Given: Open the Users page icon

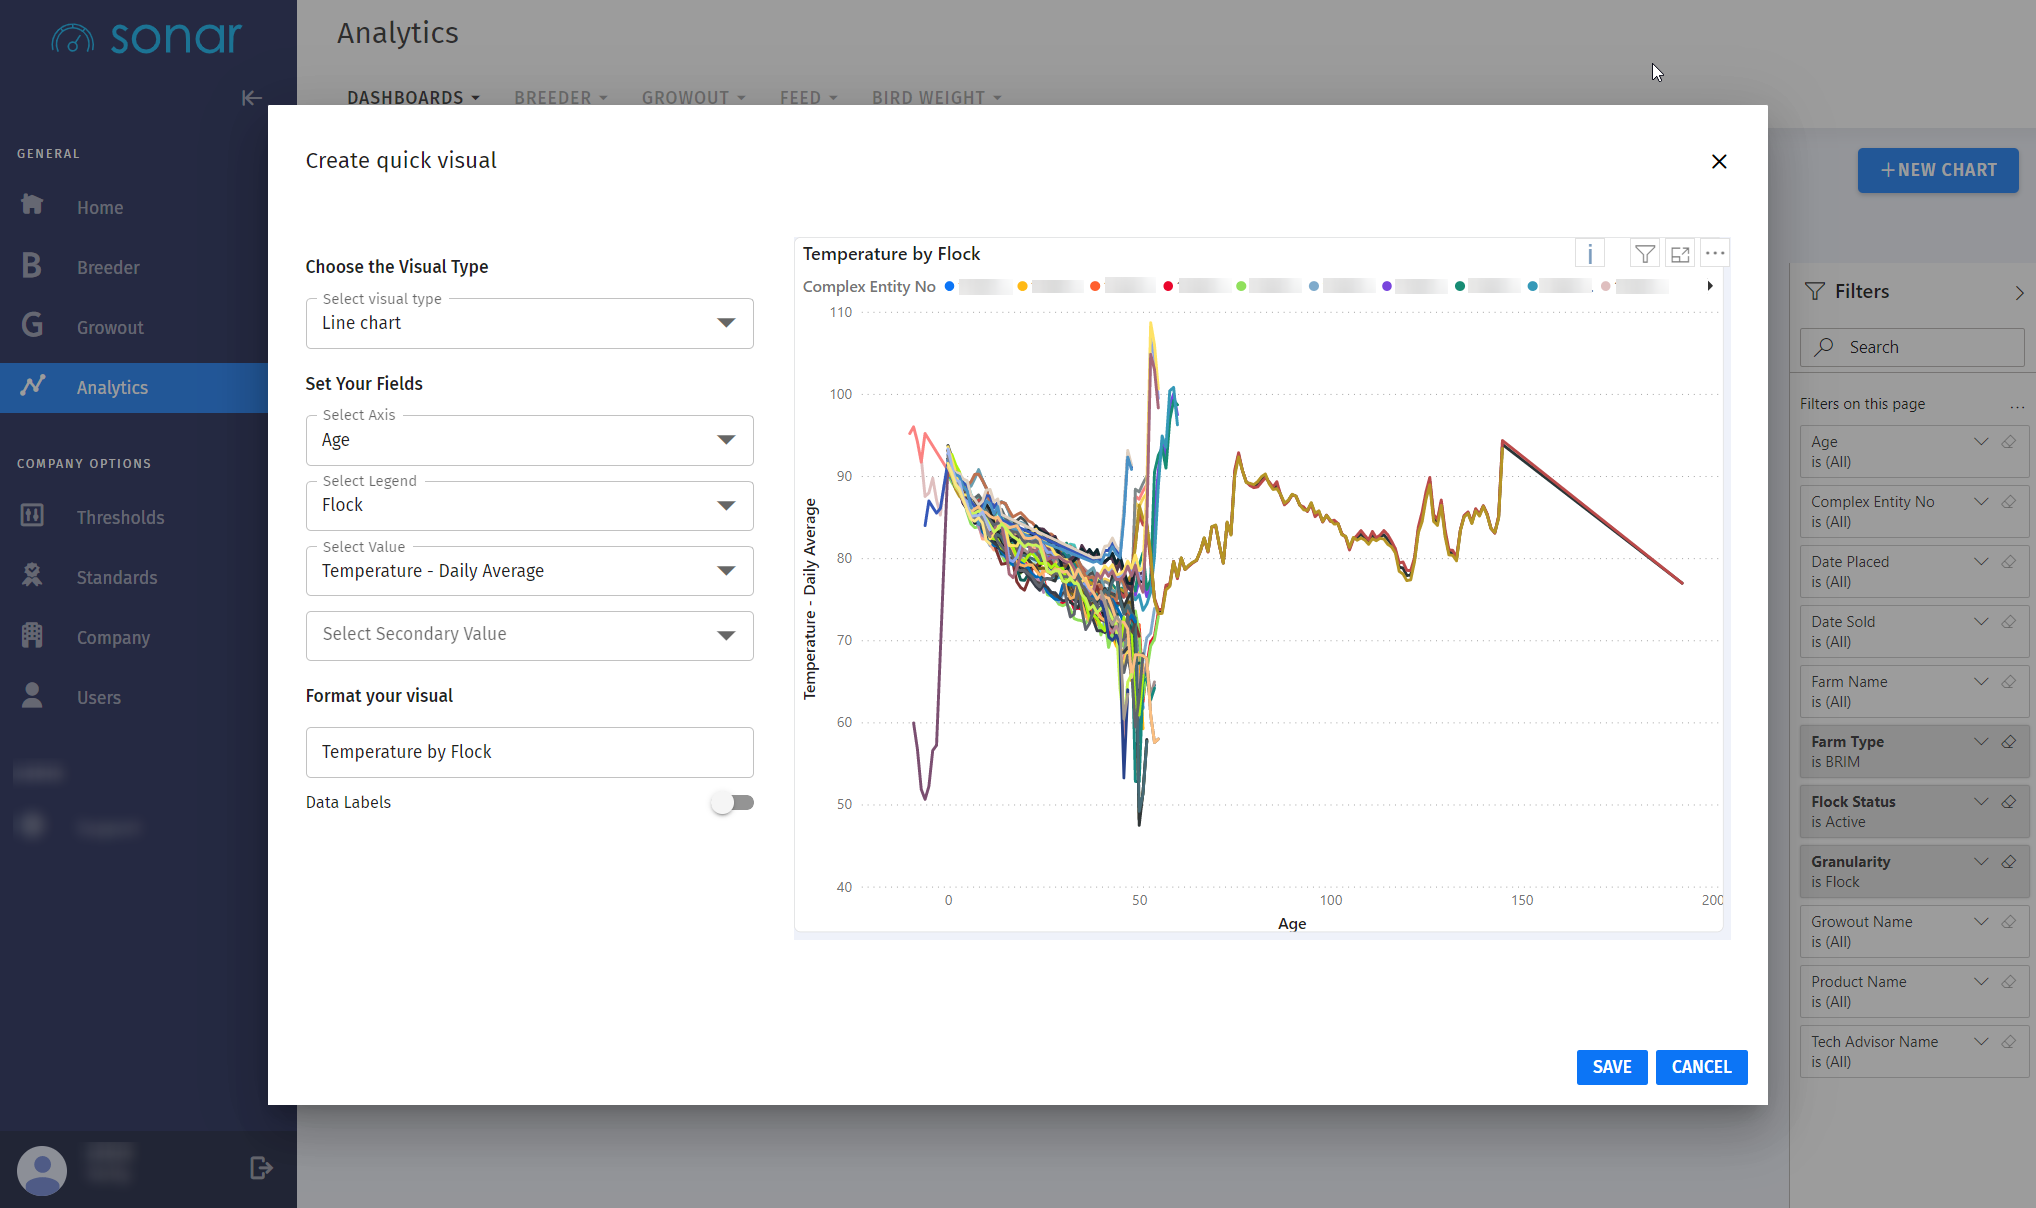Looking at the screenshot, I should tap(32, 696).
